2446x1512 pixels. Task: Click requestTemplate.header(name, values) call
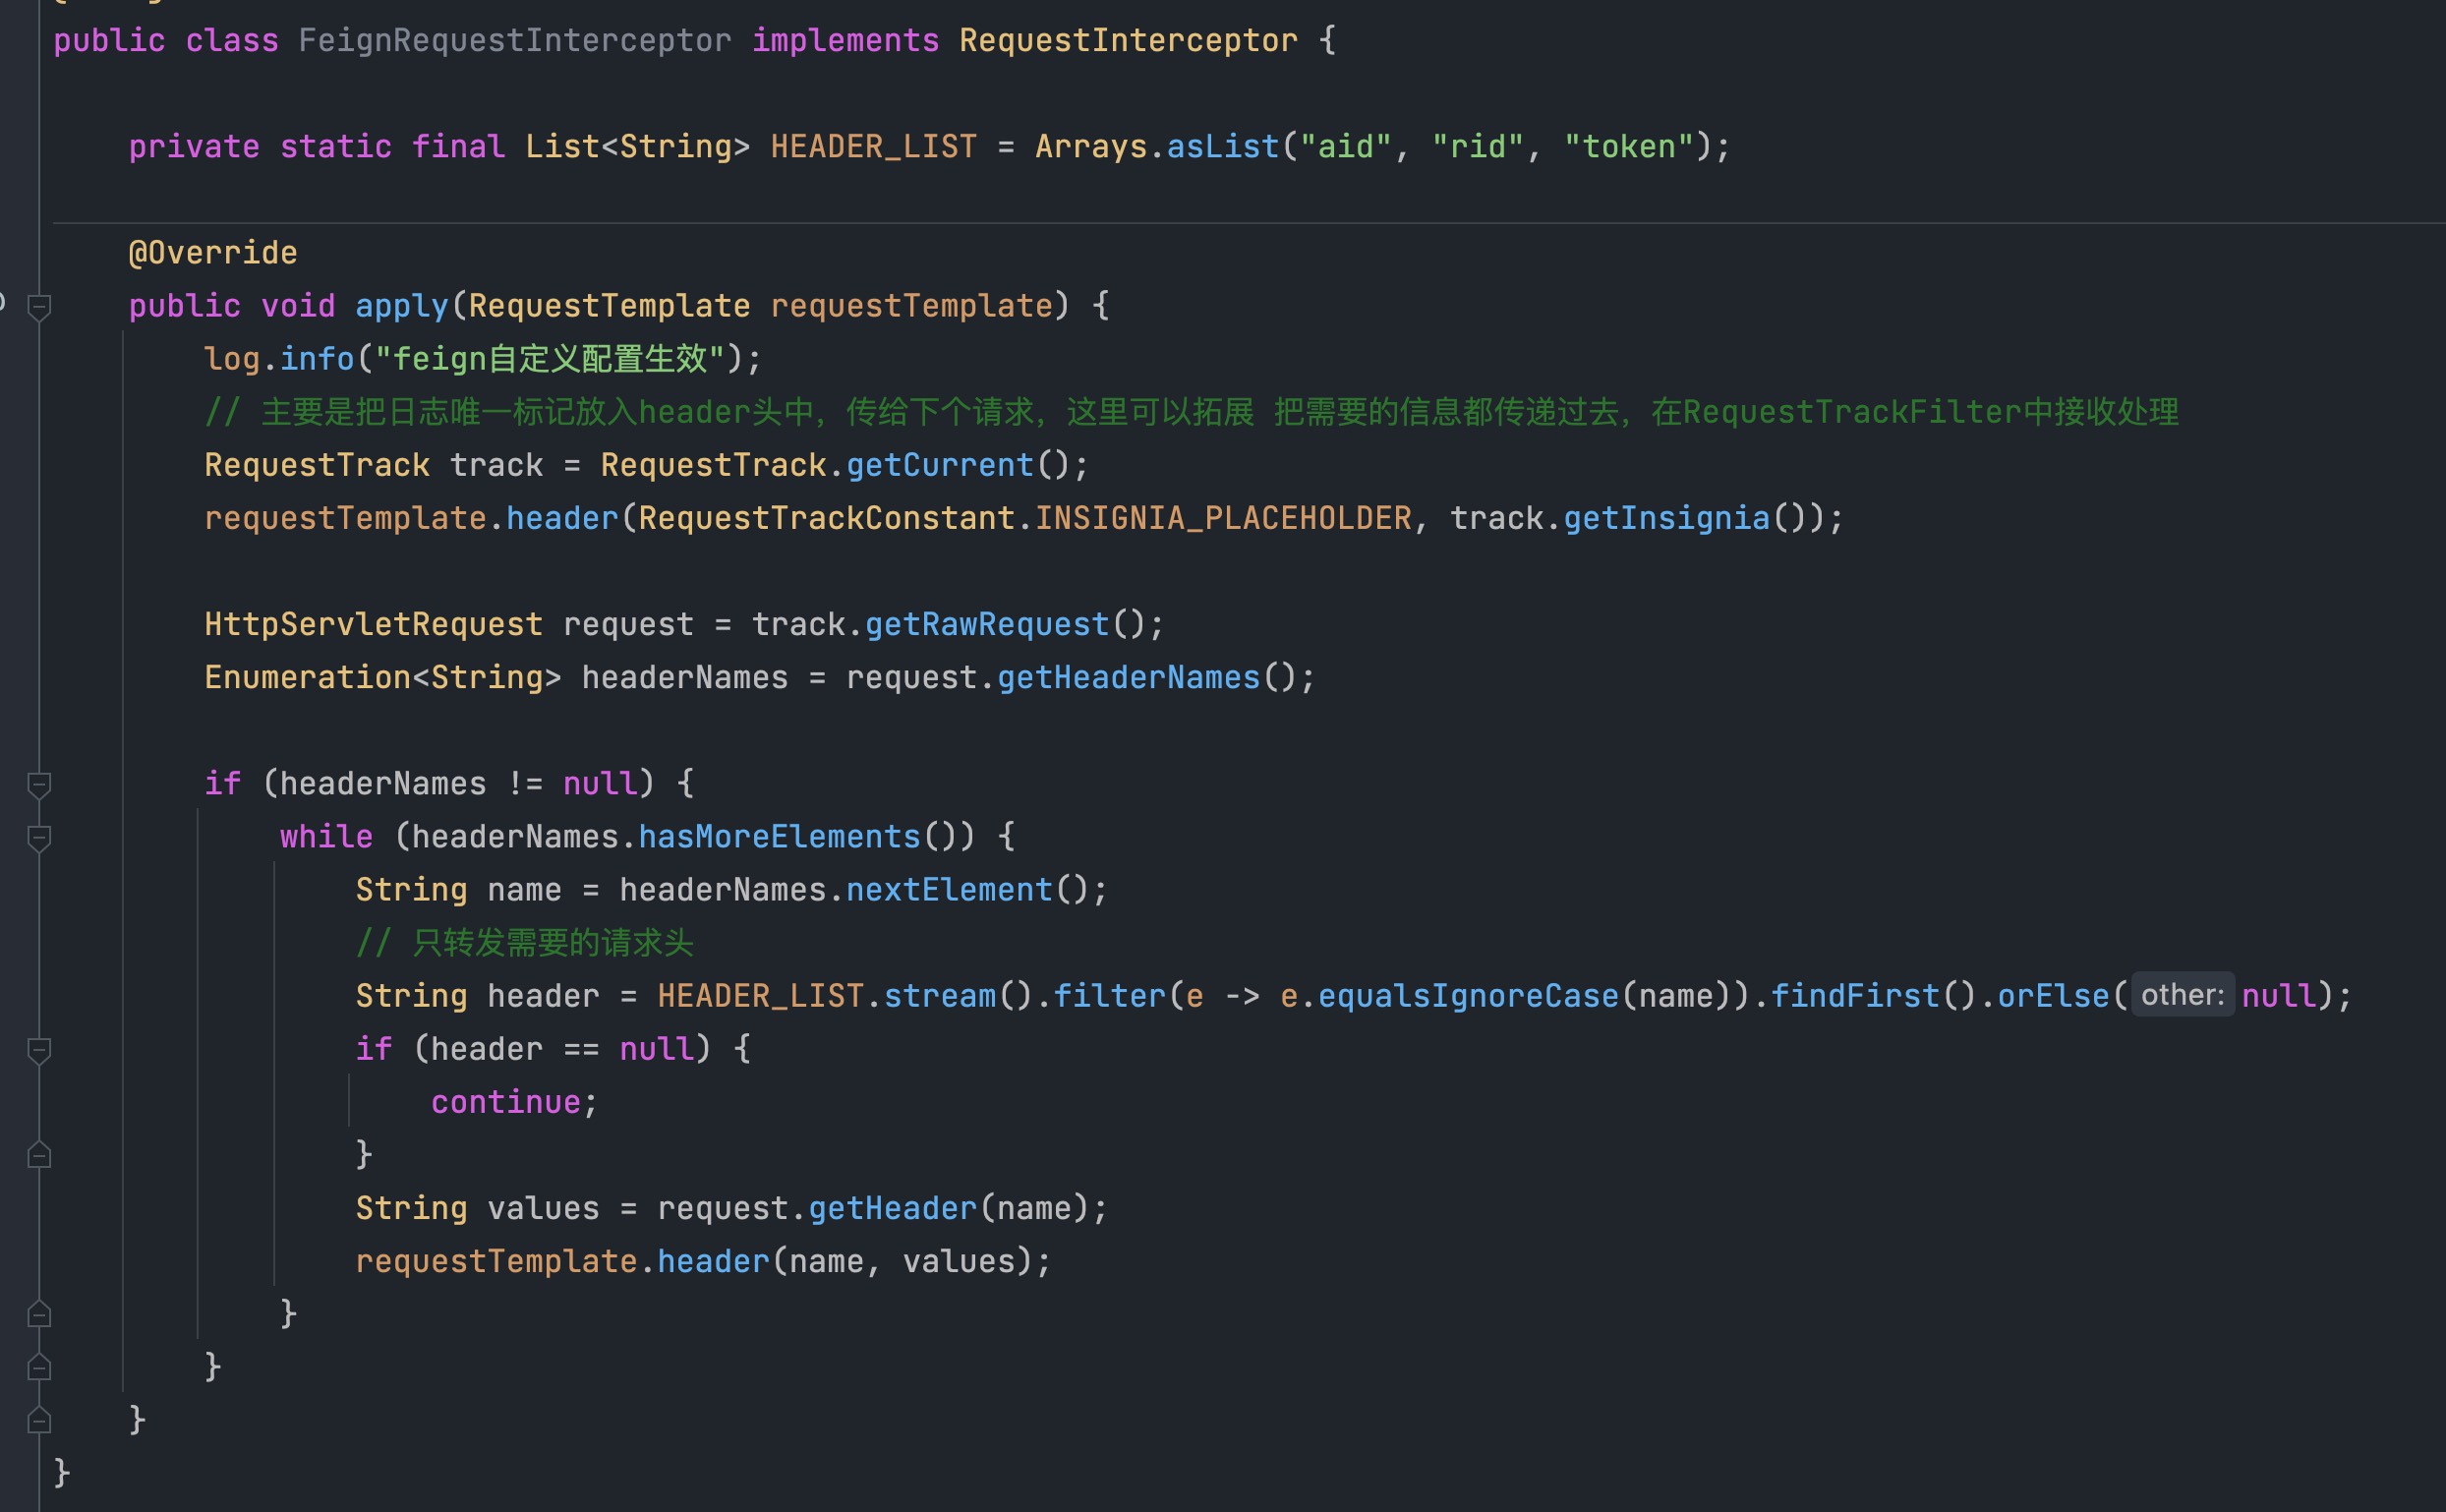tap(703, 1261)
